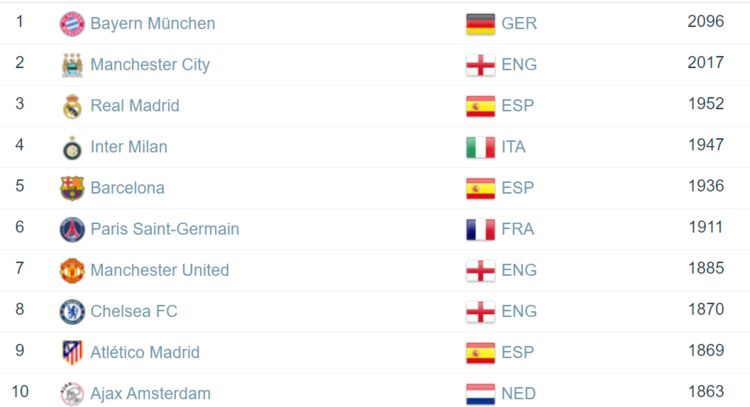Click the Manchester United club crest
This screenshot has width=750, height=407.
[x=72, y=270]
